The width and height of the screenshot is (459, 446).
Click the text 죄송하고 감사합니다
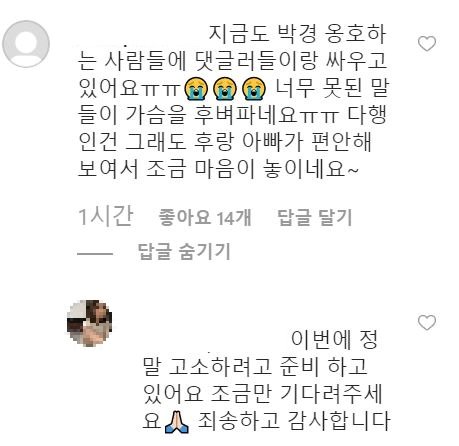pos(294,421)
